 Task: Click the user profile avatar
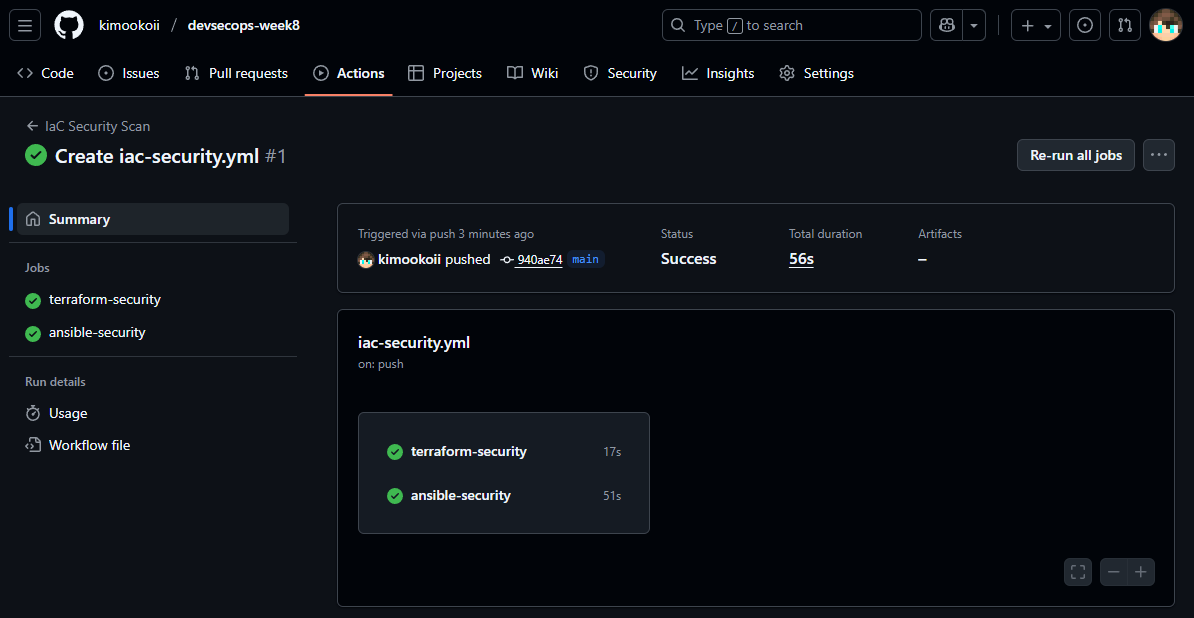pos(1166,25)
